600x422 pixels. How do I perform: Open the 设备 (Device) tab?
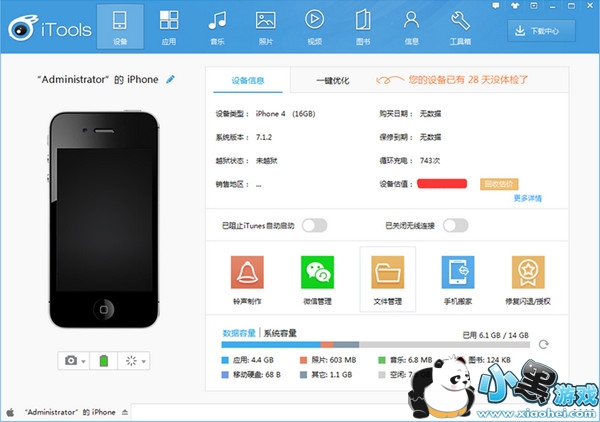pos(120,27)
